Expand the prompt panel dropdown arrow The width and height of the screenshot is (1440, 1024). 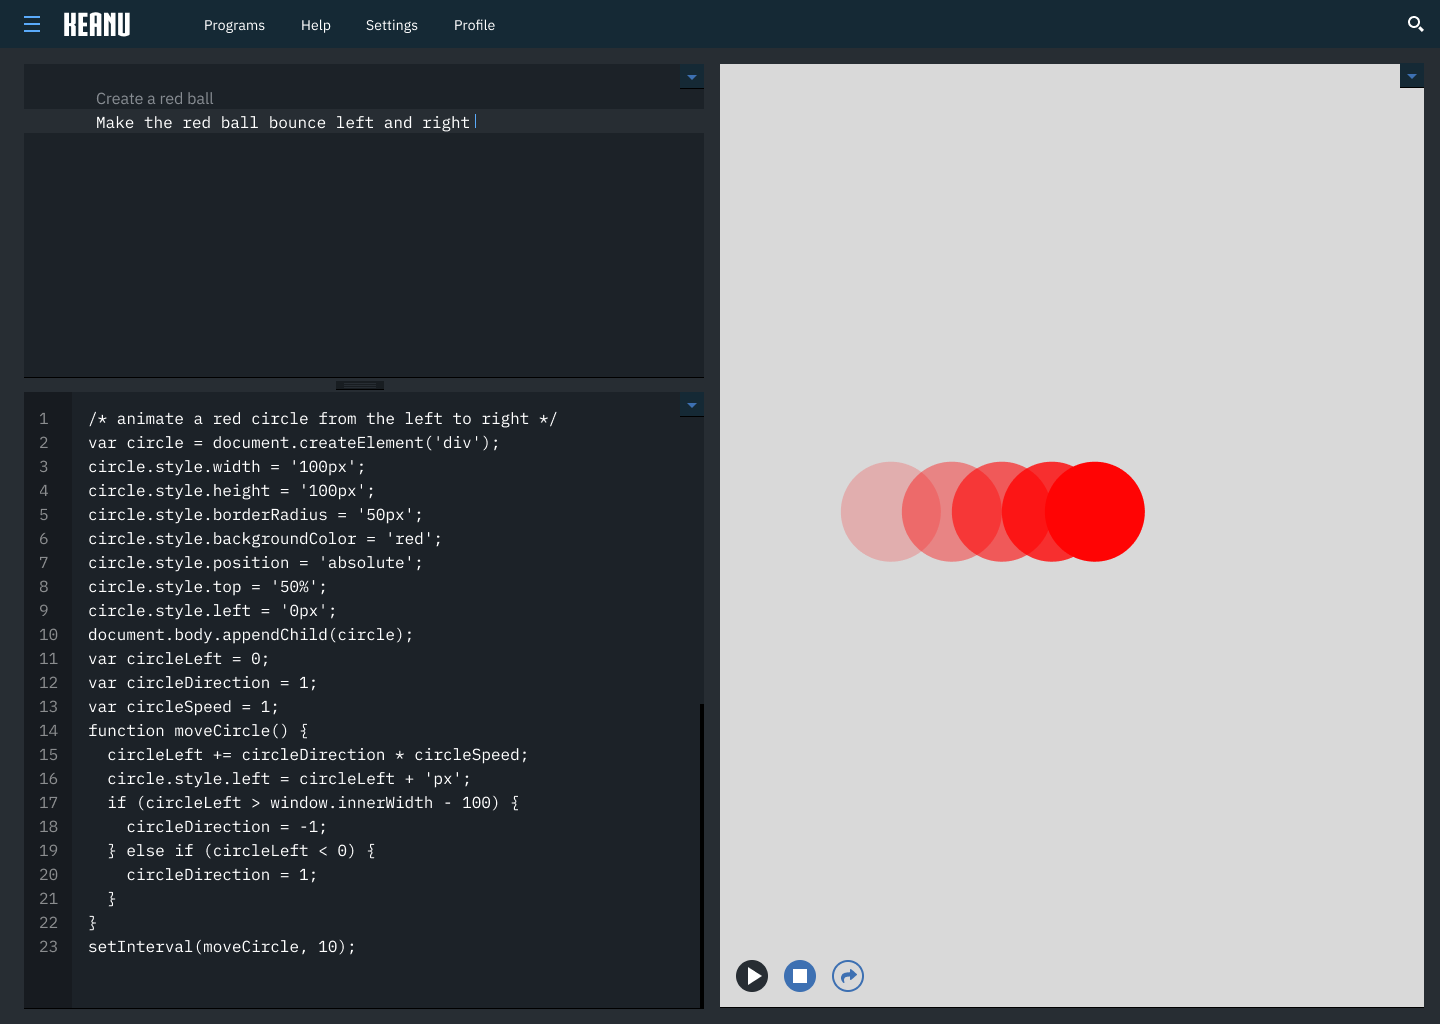(692, 77)
